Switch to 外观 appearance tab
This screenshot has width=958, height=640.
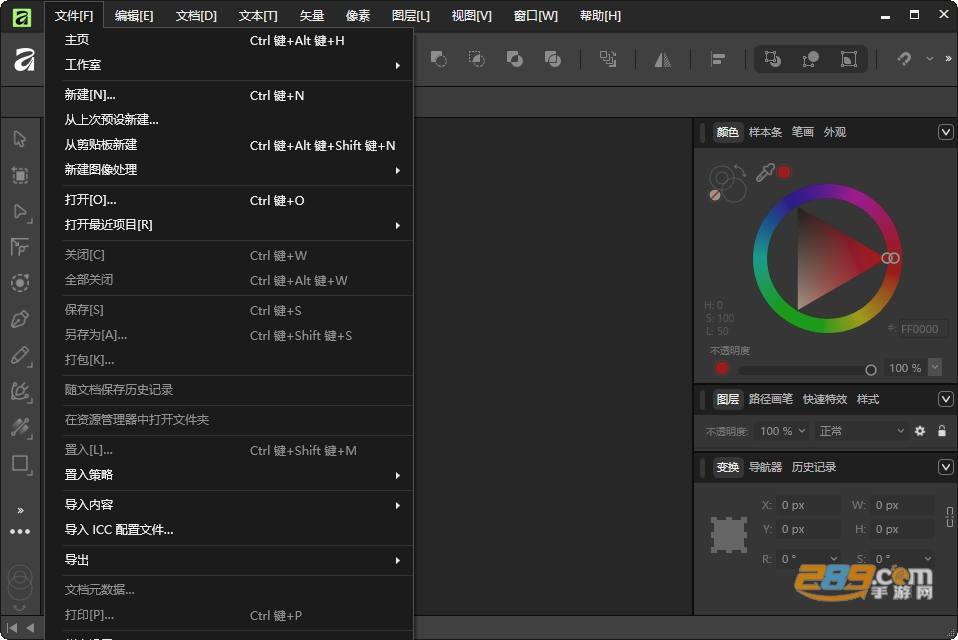pos(835,132)
